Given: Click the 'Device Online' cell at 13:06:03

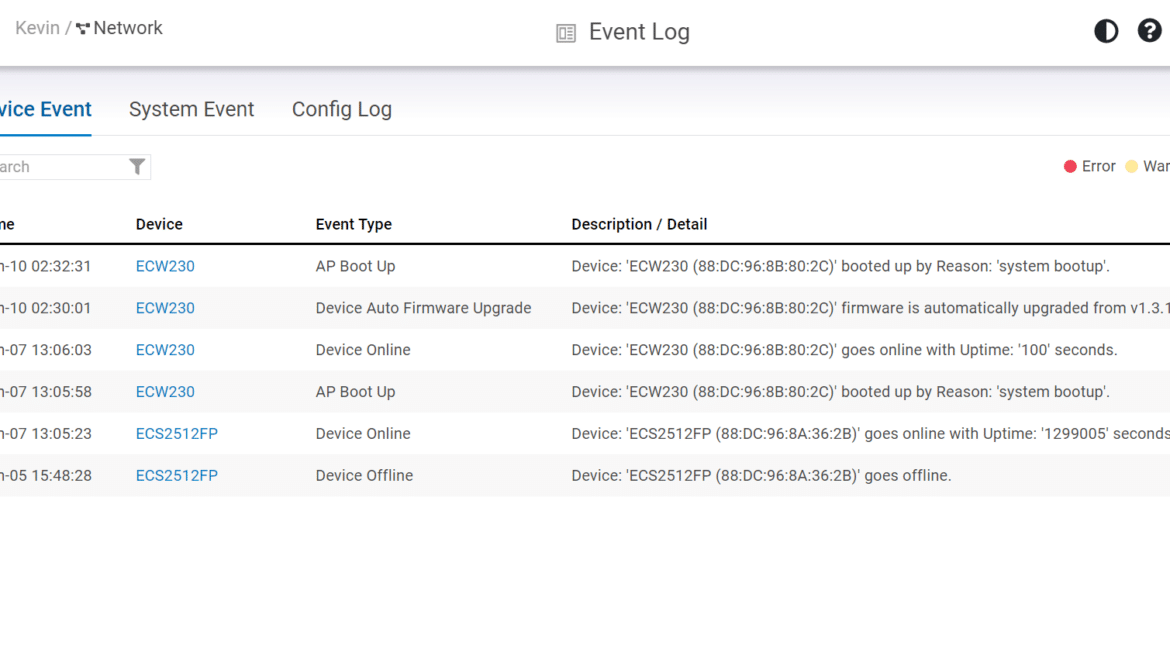Looking at the screenshot, I should pos(363,350).
